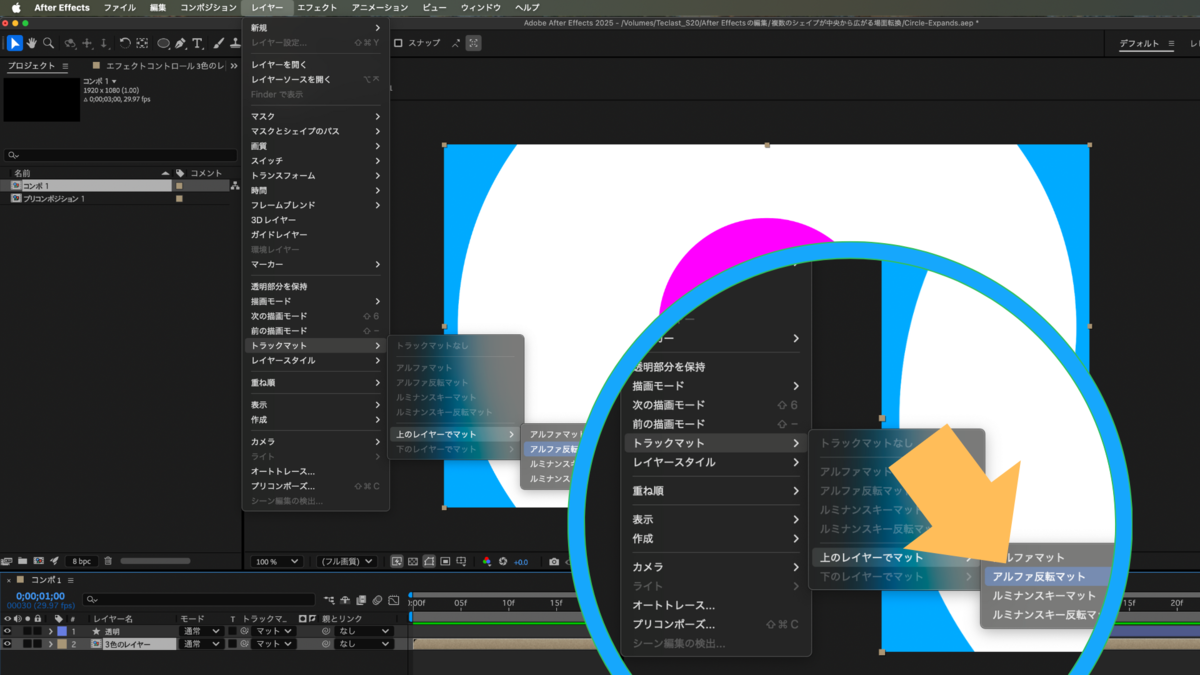The width and height of the screenshot is (1200, 675).
Task: Toggle mask and shape path visibility icon
Action: tap(429, 562)
